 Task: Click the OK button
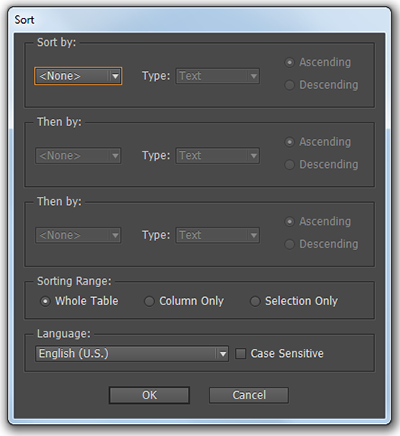point(149,395)
